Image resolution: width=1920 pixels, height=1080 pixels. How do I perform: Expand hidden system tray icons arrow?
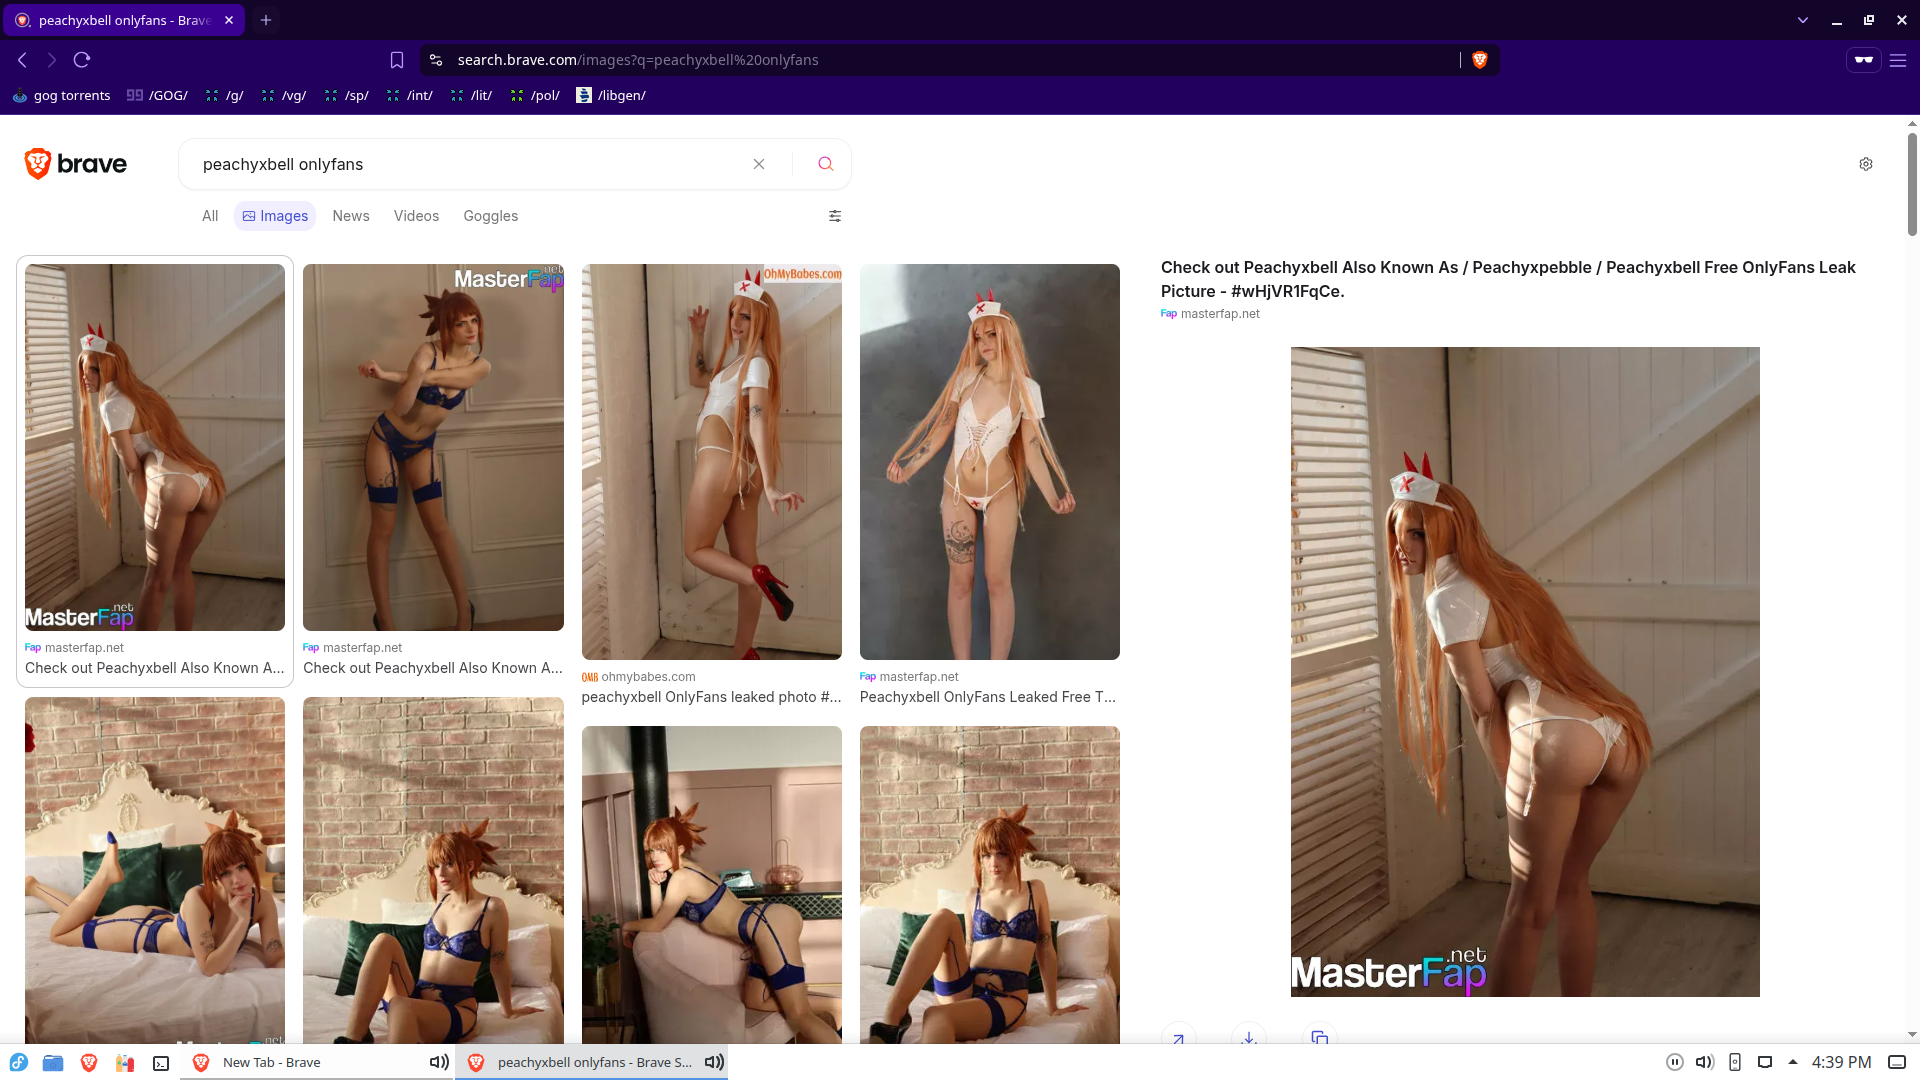(x=1793, y=1062)
